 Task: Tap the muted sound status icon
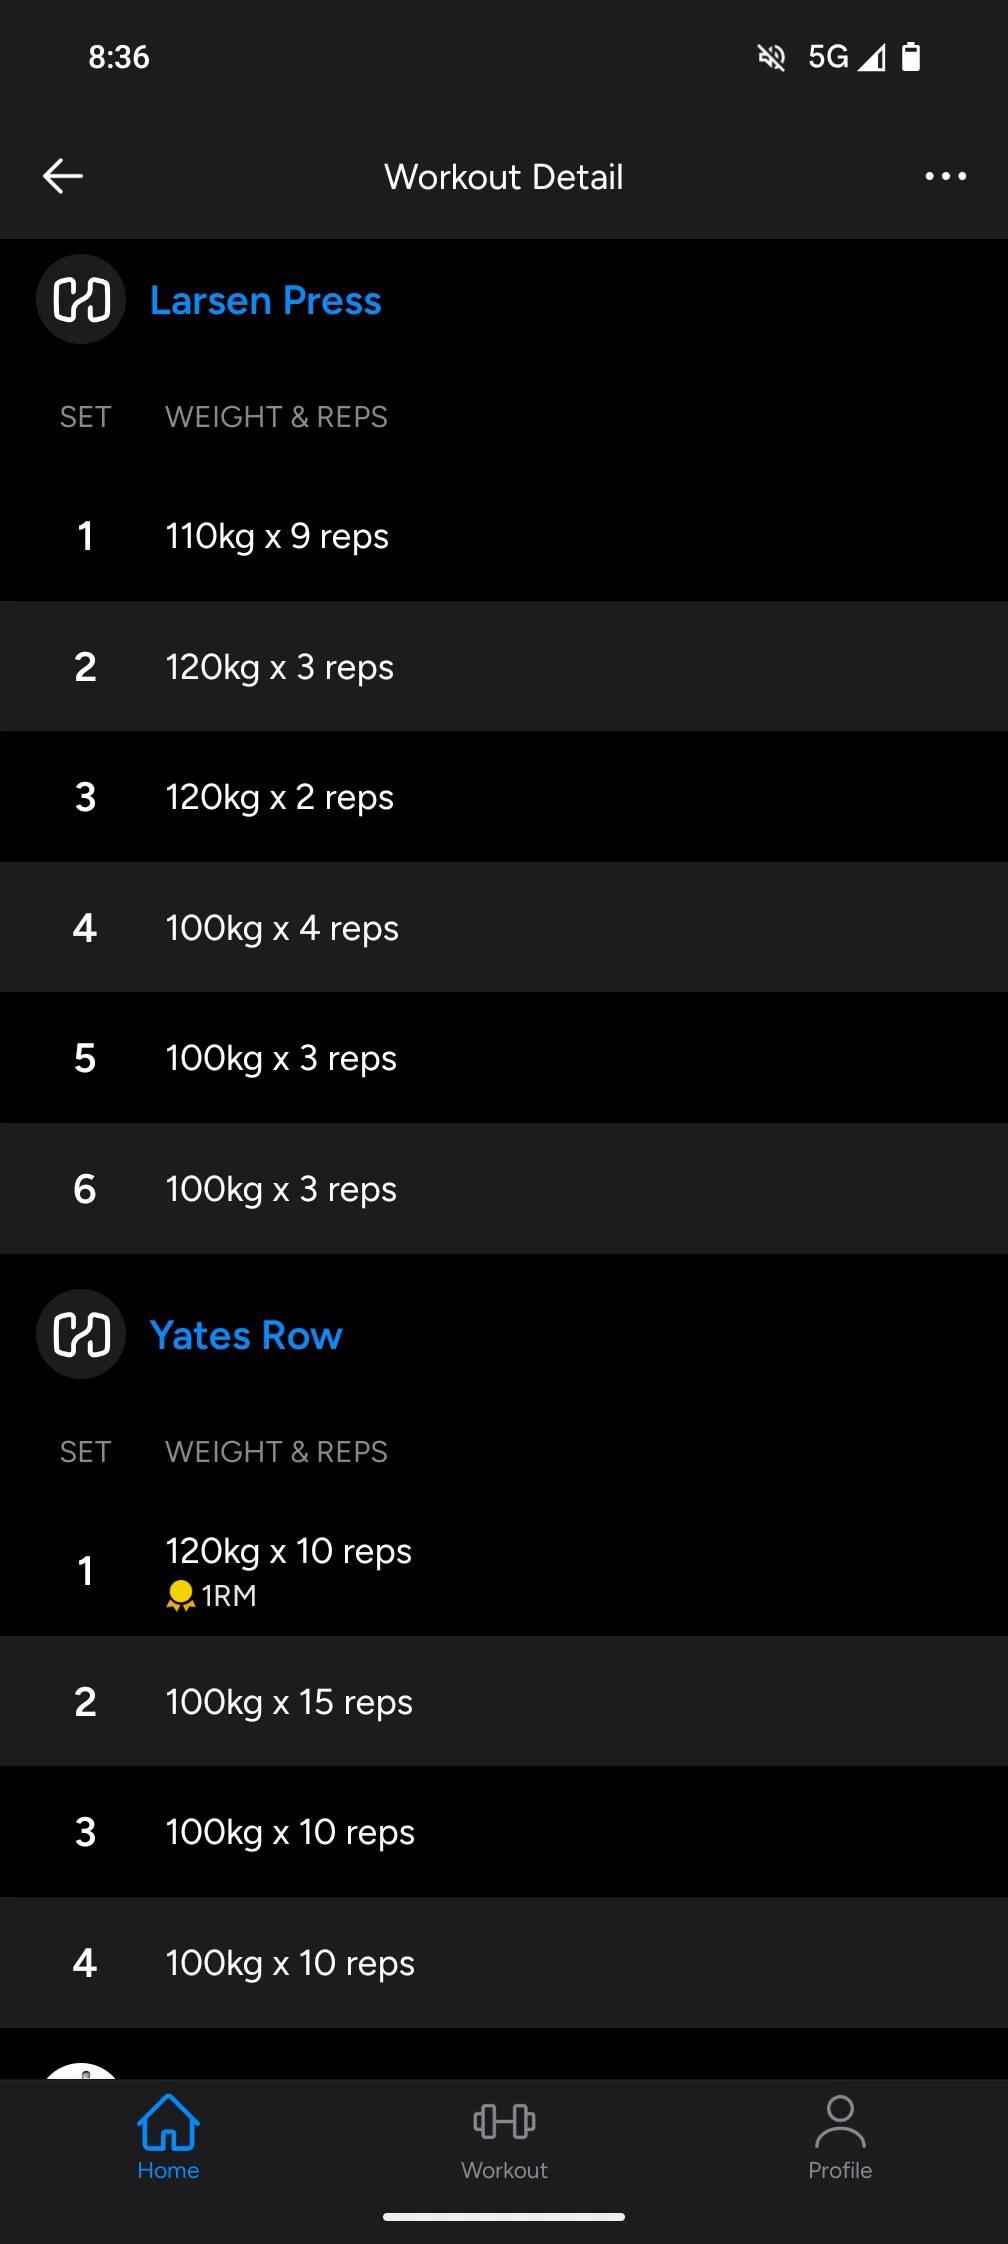pos(771,57)
